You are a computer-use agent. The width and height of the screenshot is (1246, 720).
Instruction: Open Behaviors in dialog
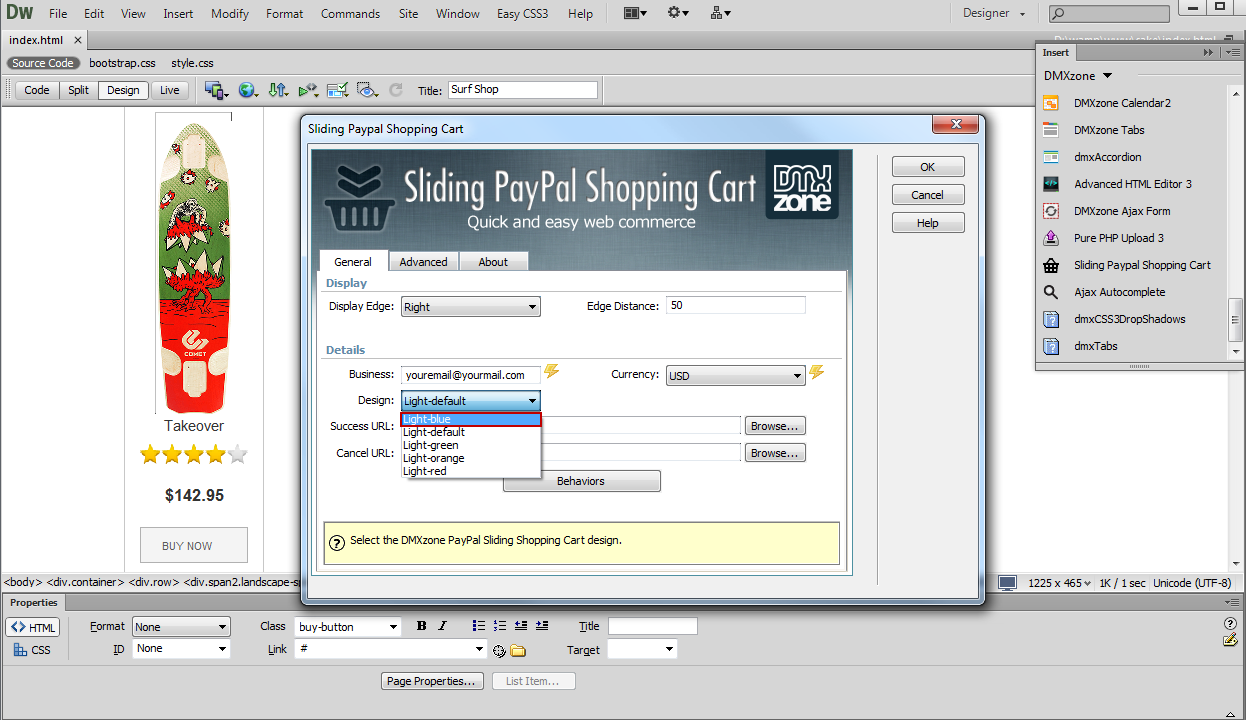581,481
